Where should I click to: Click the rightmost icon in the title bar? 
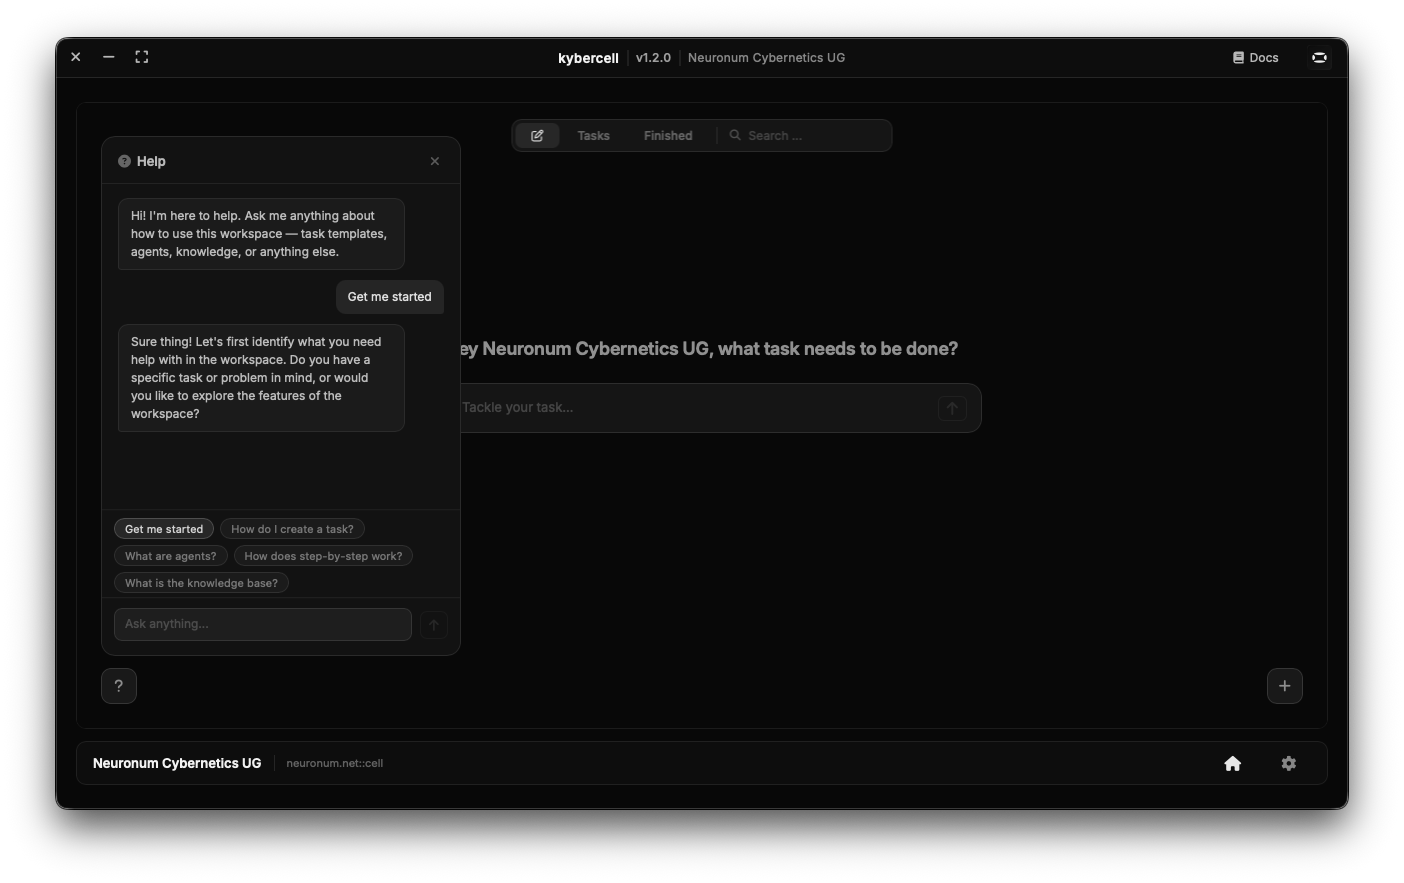point(1319,58)
